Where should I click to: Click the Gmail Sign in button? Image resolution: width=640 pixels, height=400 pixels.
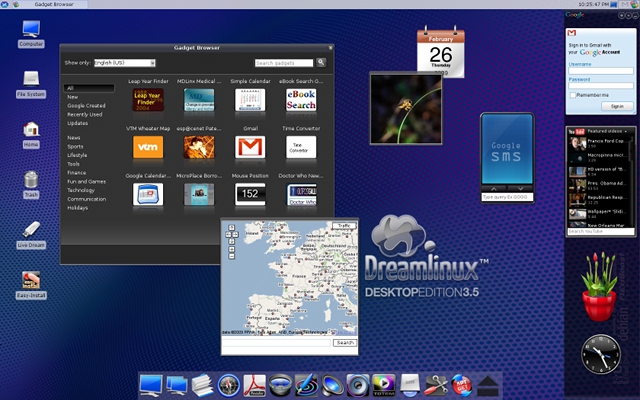(x=617, y=106)
